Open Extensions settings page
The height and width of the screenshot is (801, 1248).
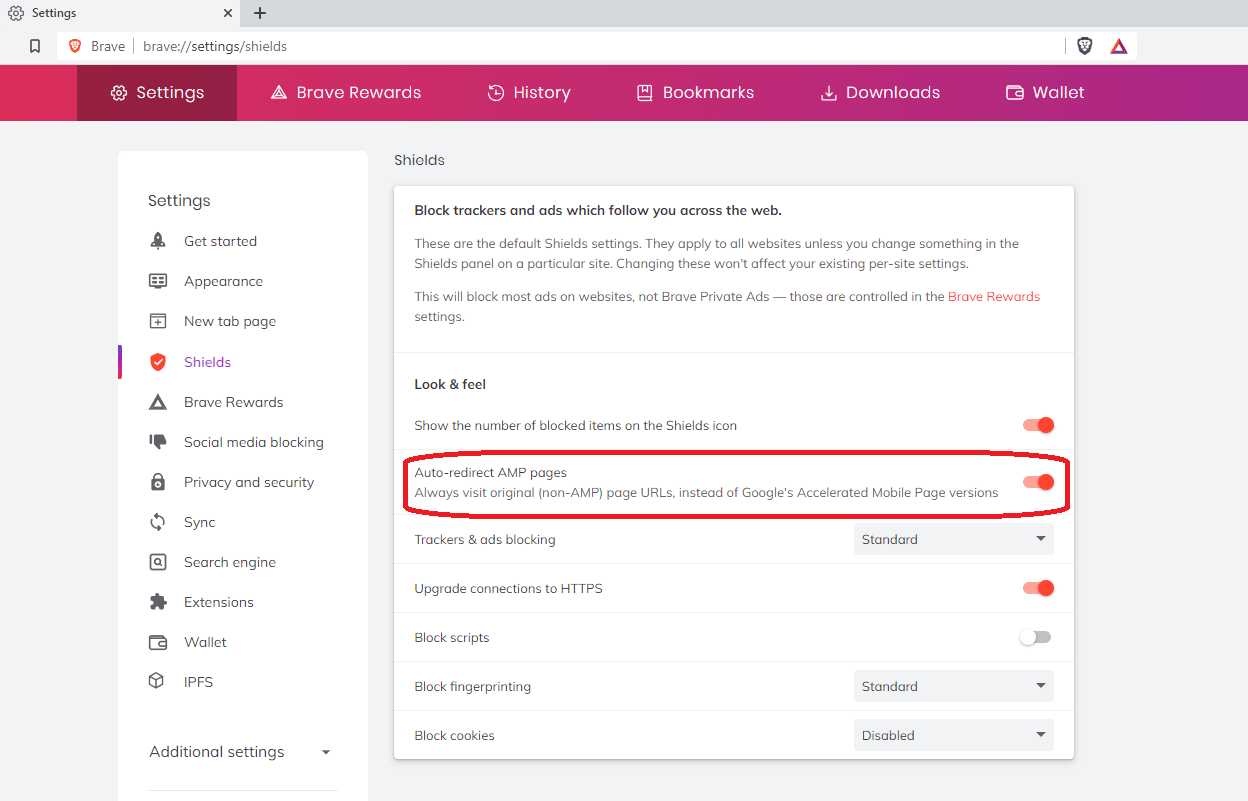(219, 602)
